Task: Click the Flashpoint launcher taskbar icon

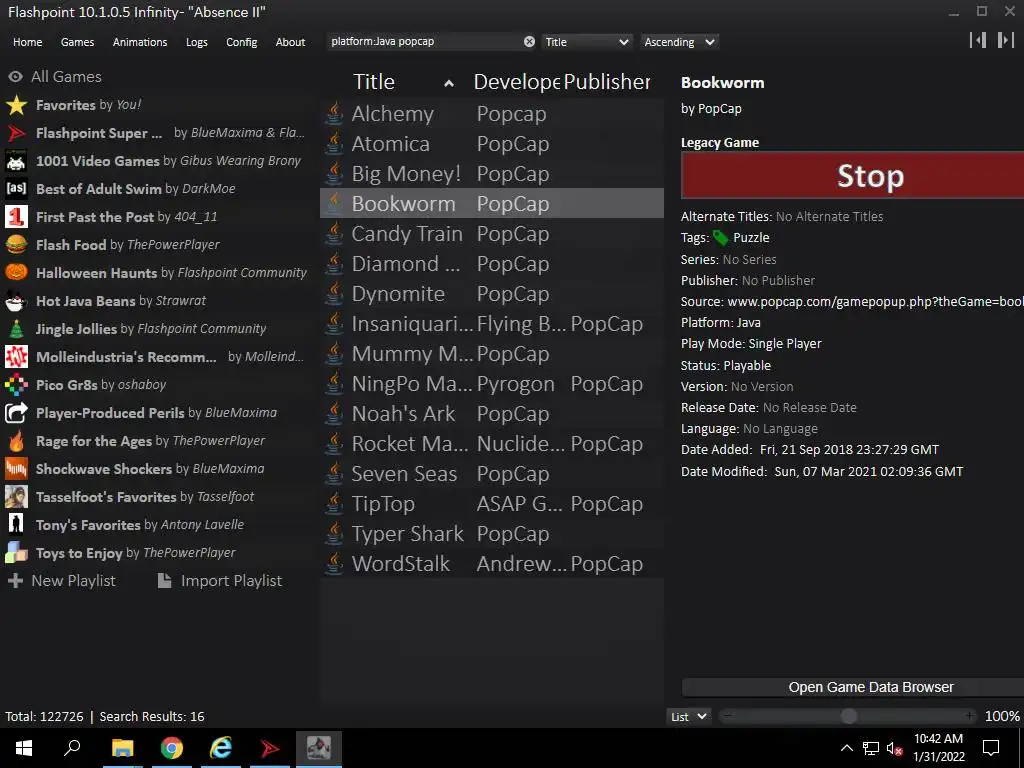Action: coord(270,748)
